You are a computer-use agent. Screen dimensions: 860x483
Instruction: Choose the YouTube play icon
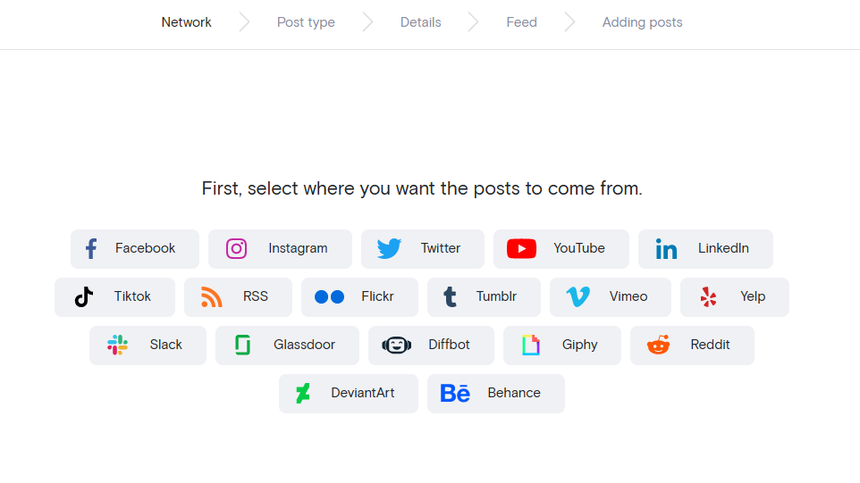[521, 249]
